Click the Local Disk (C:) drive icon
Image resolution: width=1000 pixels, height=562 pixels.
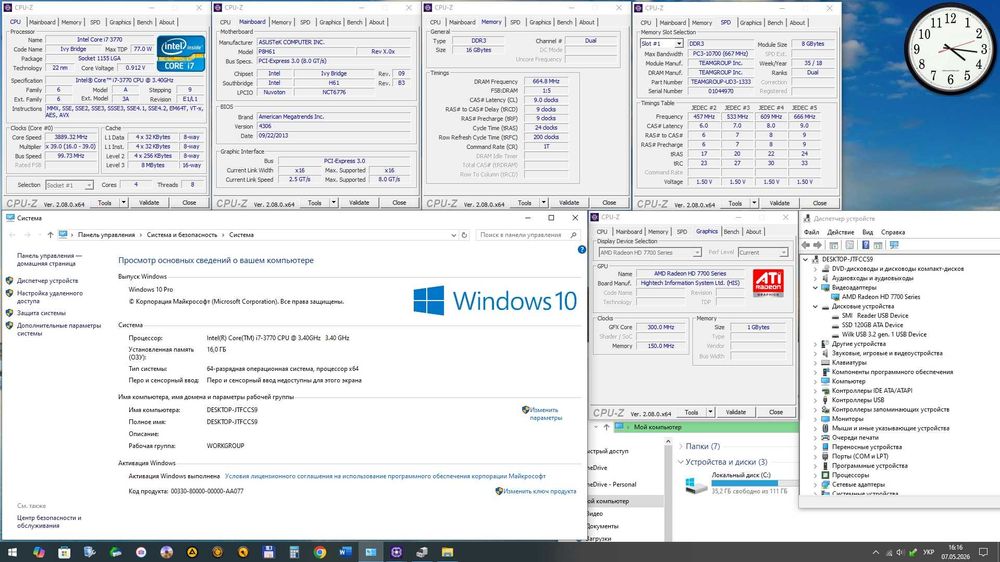pos(696,486)
